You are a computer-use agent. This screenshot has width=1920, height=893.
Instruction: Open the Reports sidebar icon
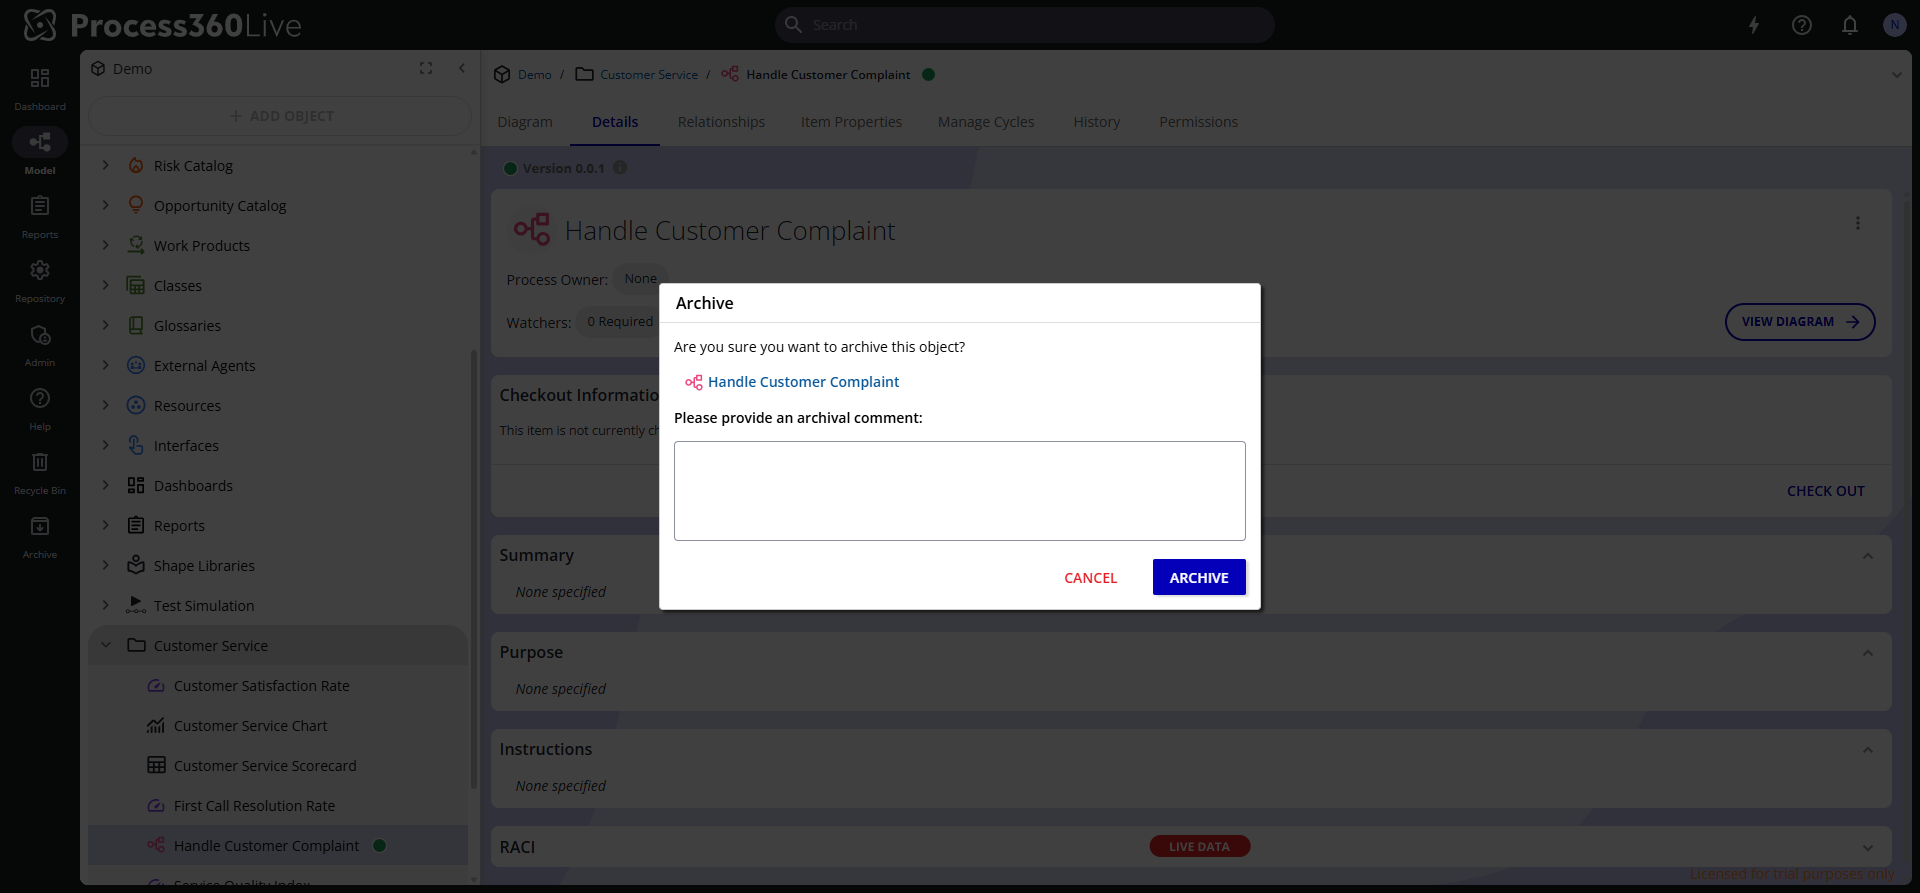coord(40,206)
